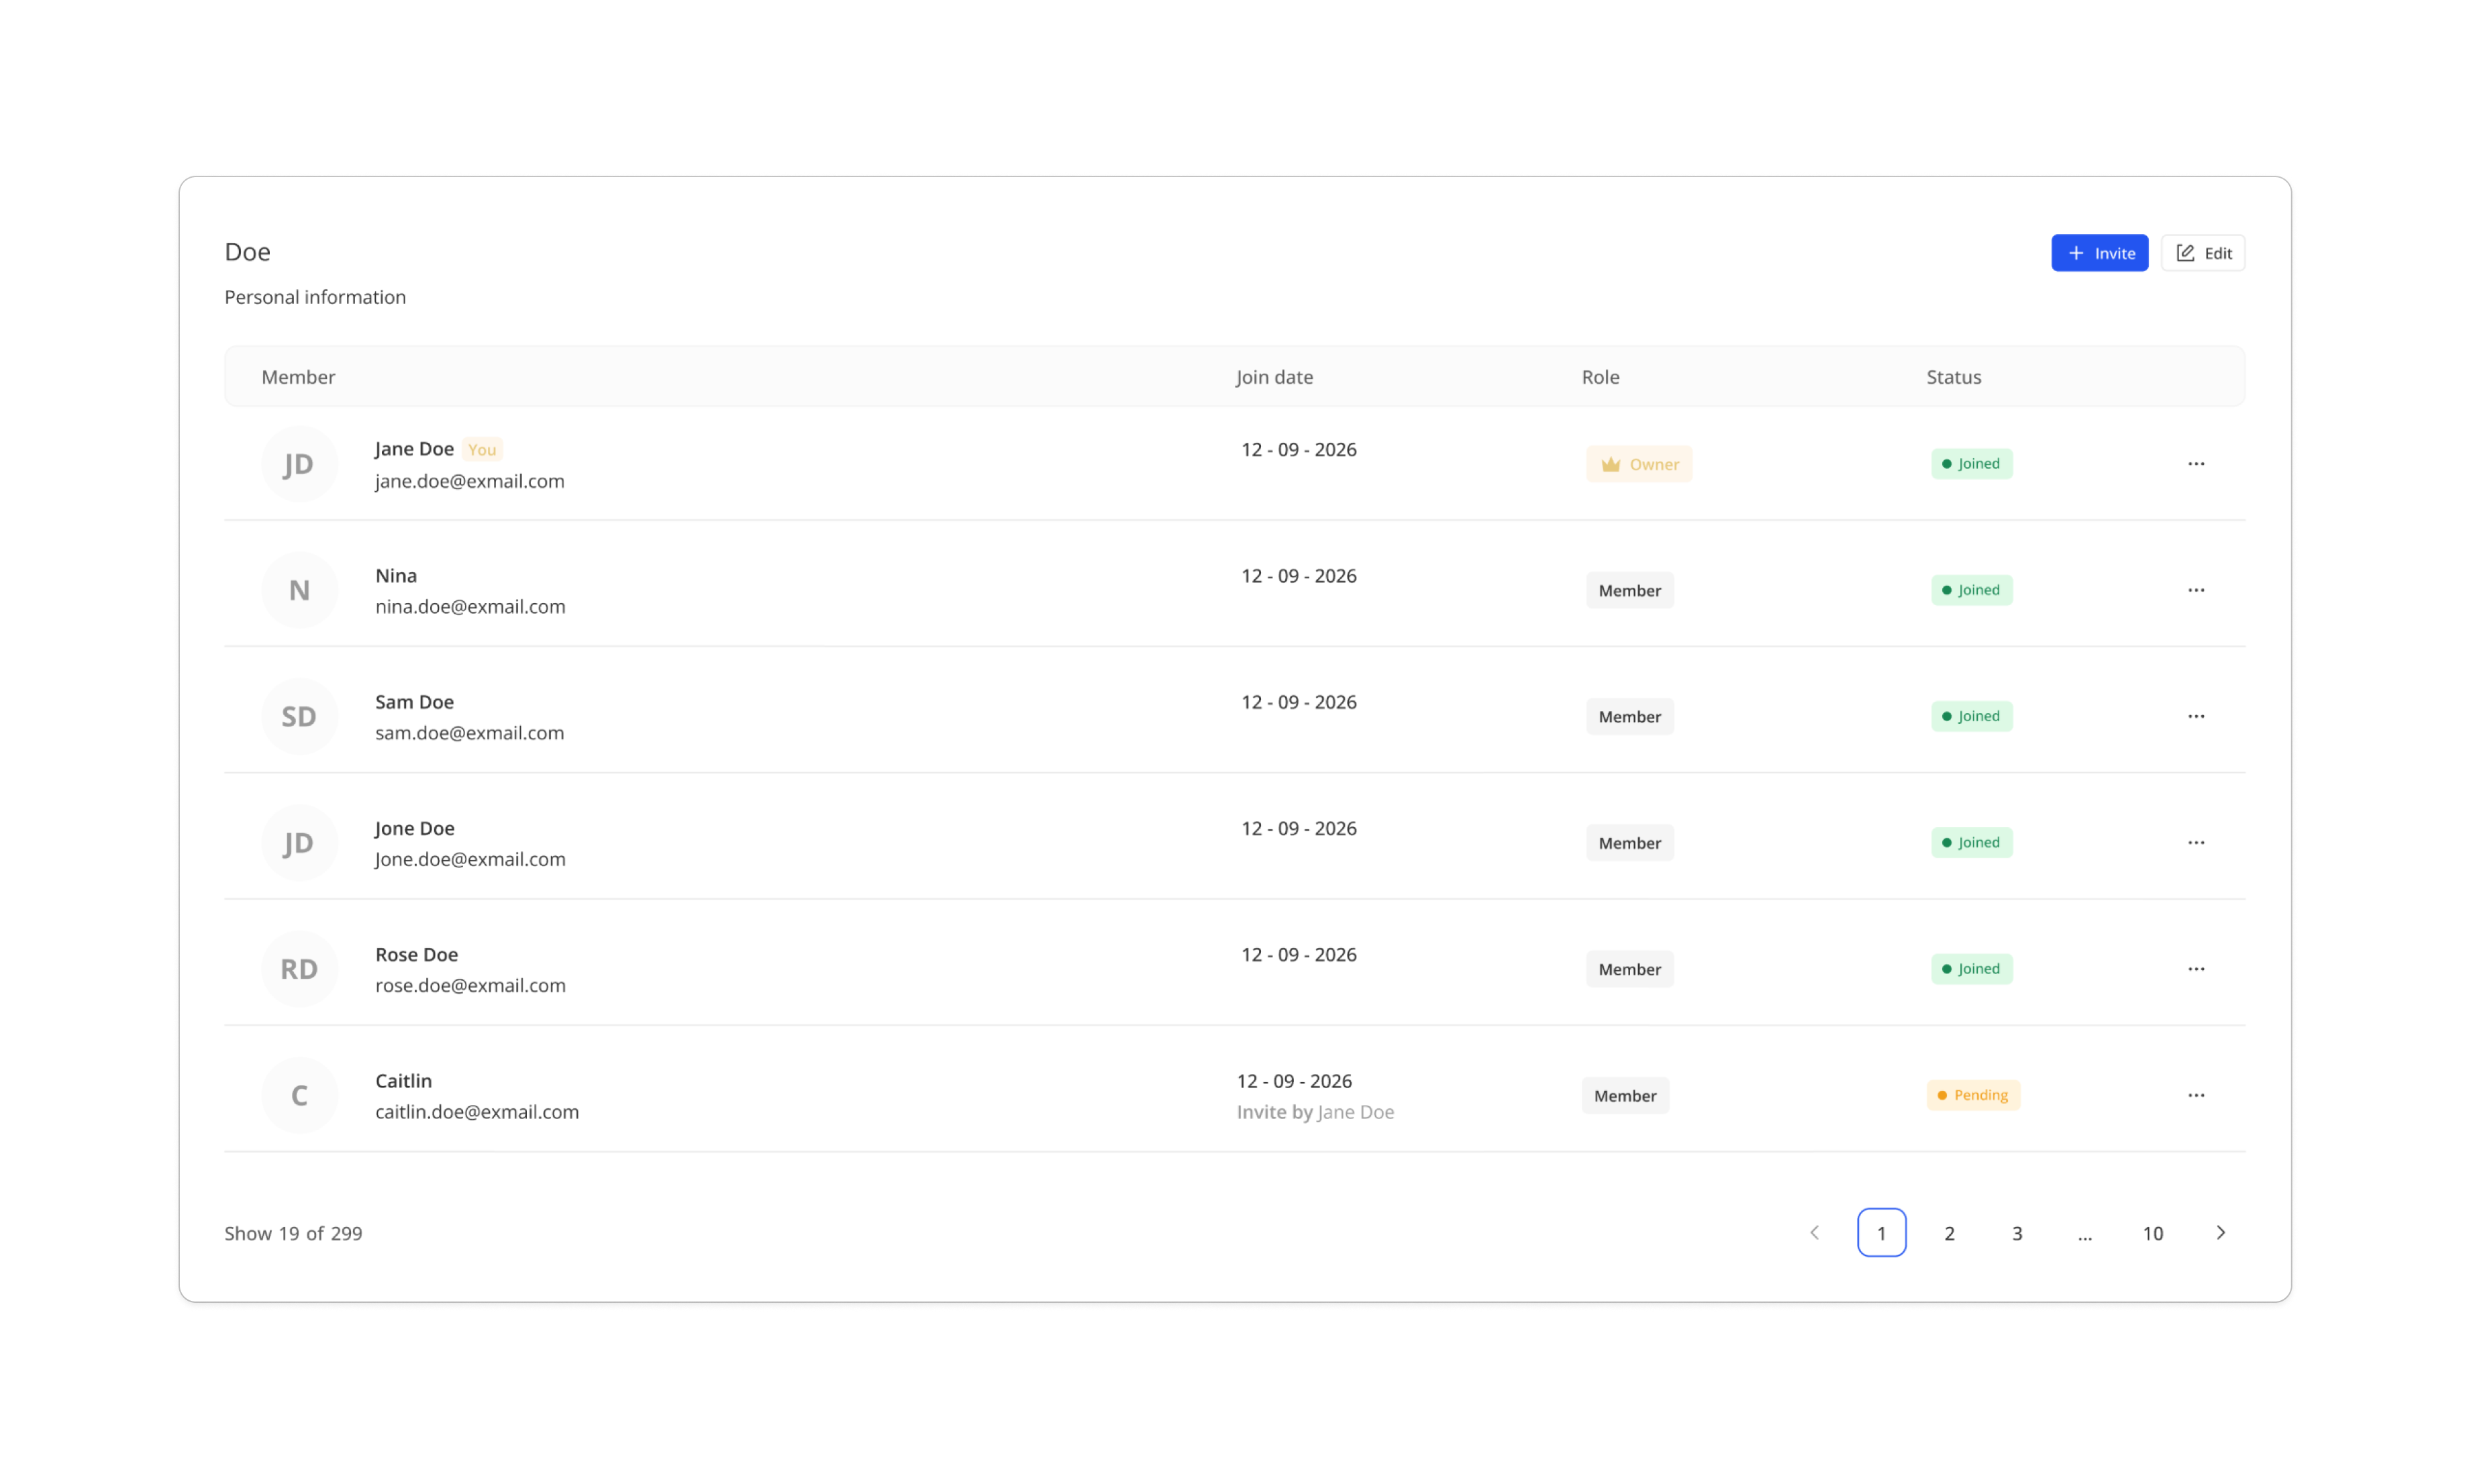Jump to page 10

click(x=2152, y=1233)
